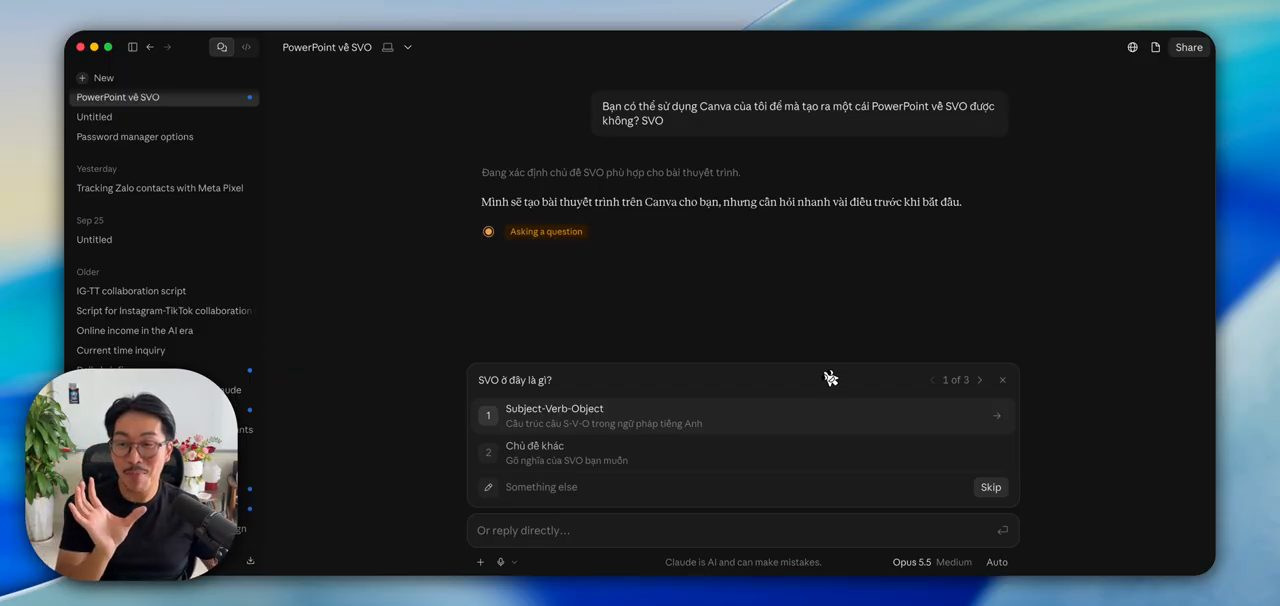Go to the next question chevron

(x=980, y=380)
